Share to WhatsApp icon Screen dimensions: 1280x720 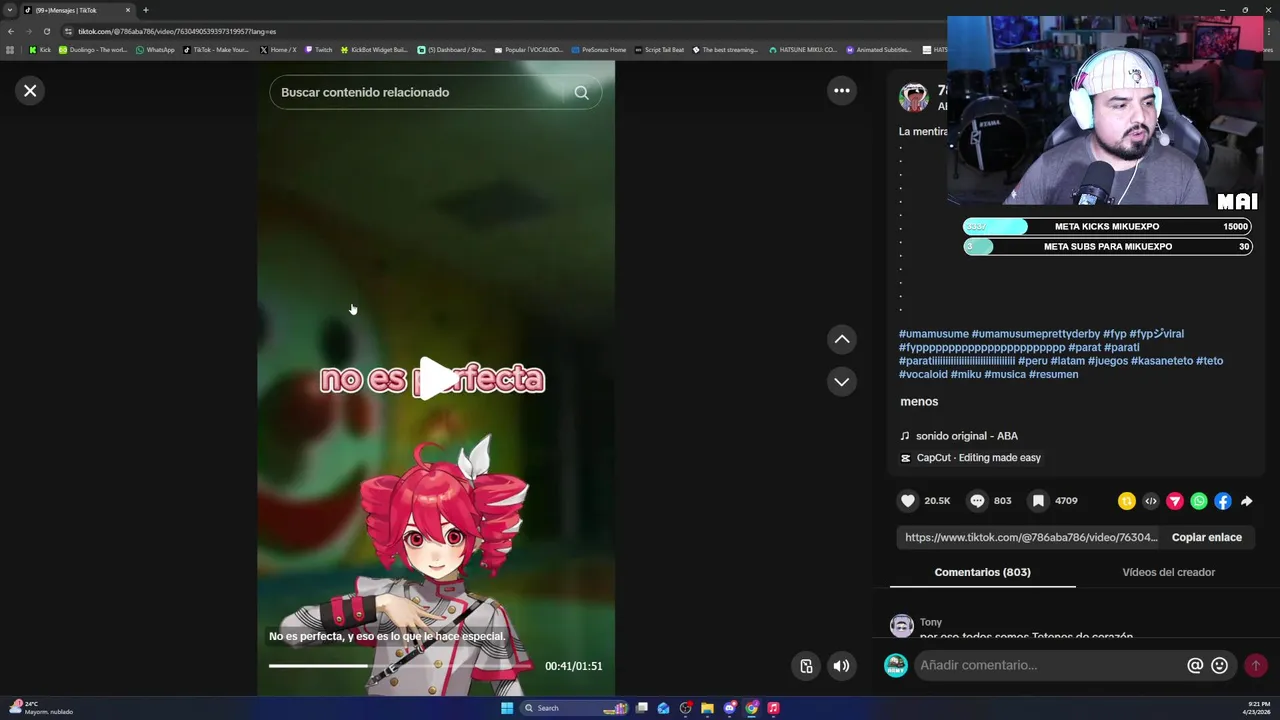(1199, 501)
